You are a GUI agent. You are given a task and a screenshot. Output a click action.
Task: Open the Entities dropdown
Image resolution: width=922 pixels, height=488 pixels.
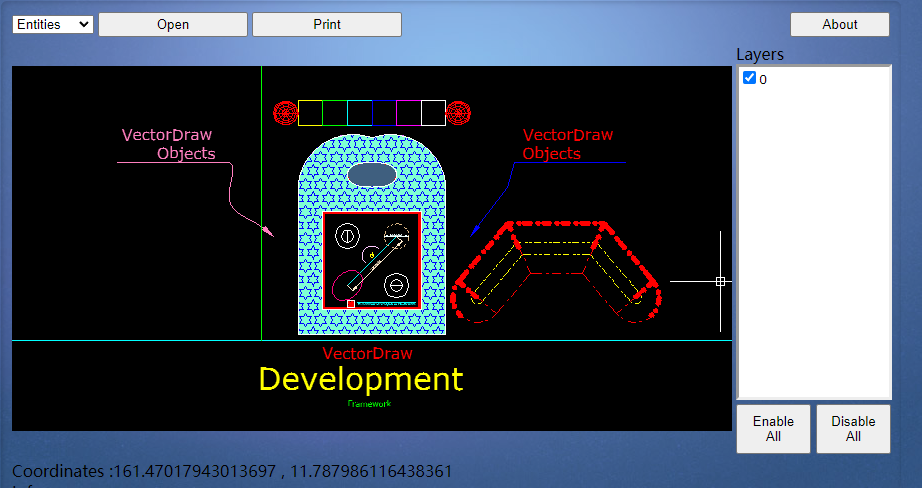click(52, 24)
